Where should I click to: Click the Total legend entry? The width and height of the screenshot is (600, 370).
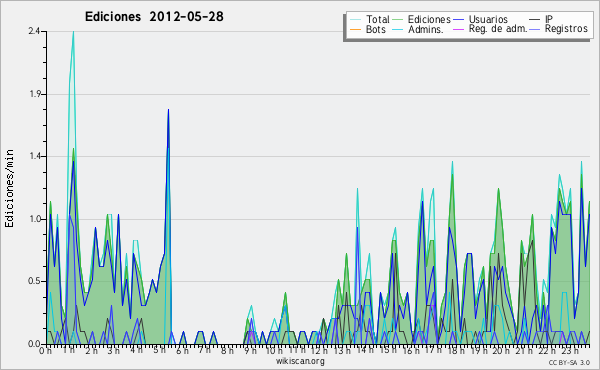pyautogui.click(x=370, y=19)
